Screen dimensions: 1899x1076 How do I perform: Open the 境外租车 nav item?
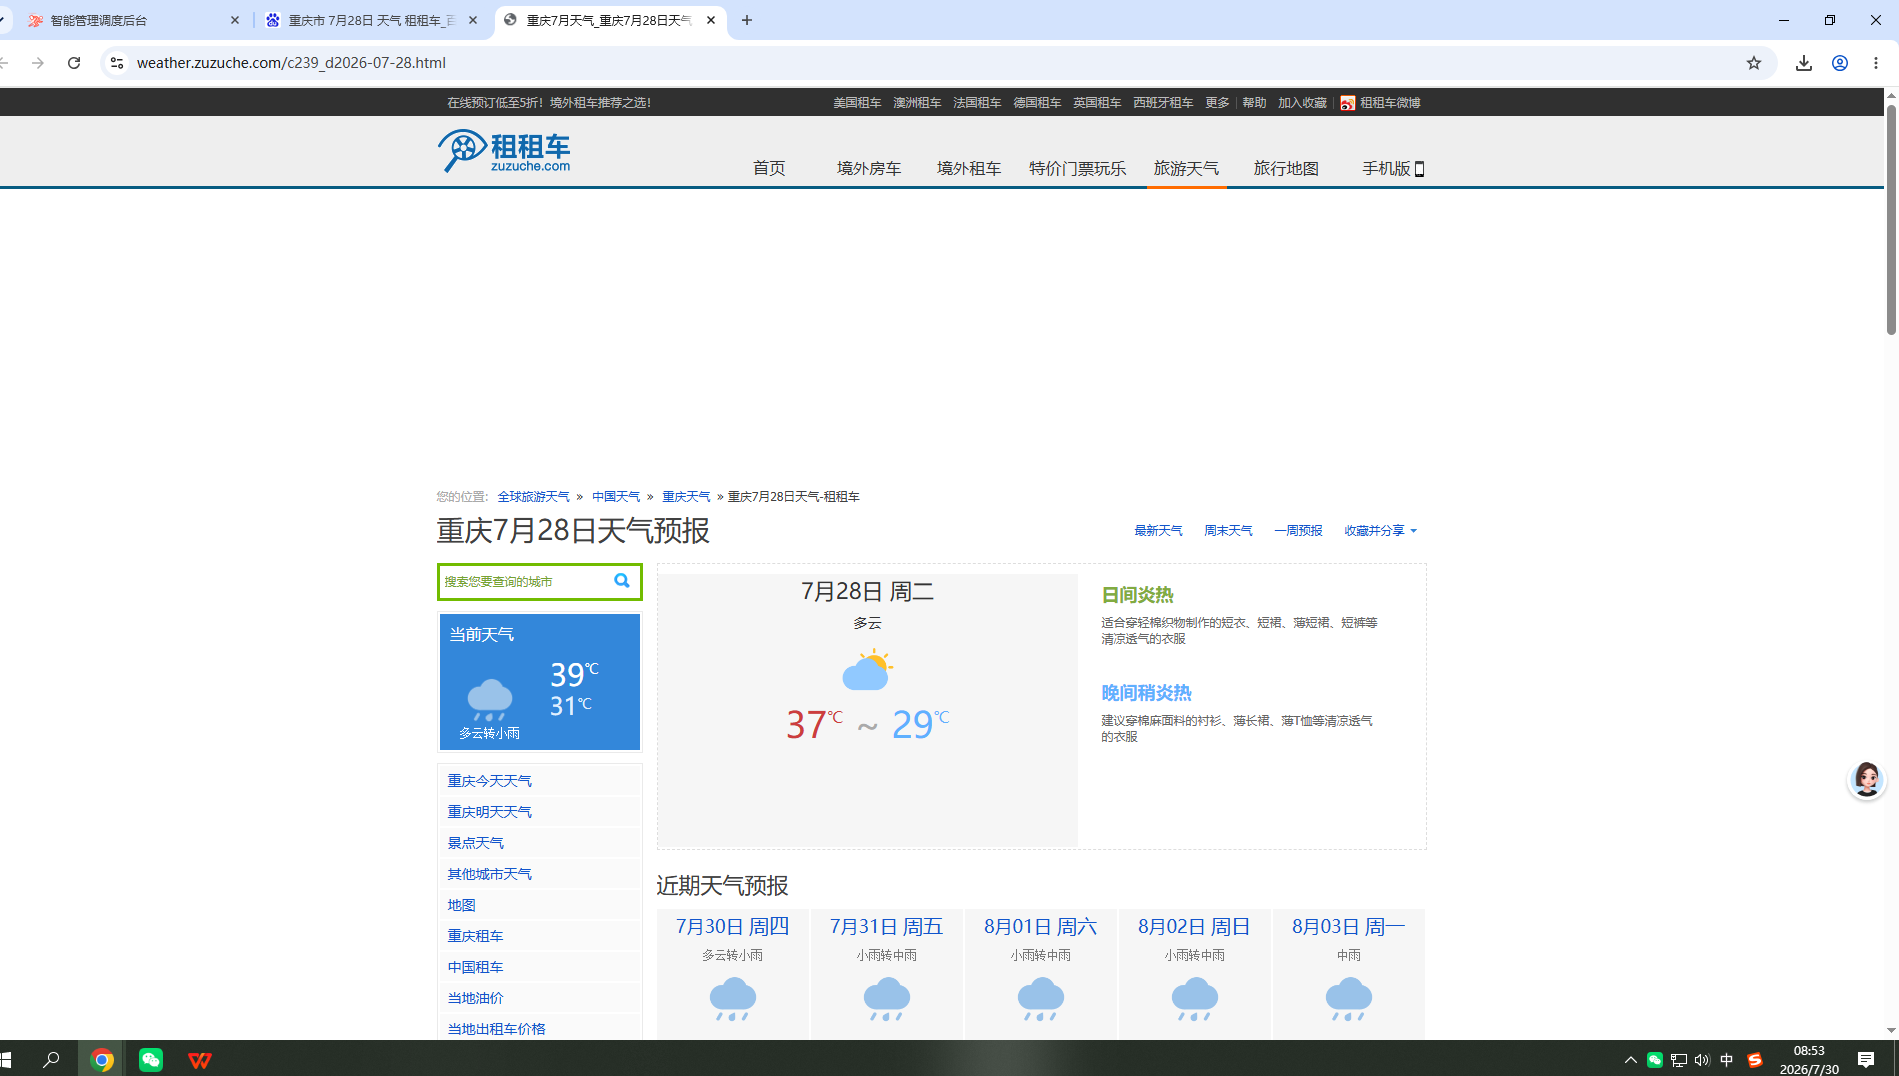point(969,168)
